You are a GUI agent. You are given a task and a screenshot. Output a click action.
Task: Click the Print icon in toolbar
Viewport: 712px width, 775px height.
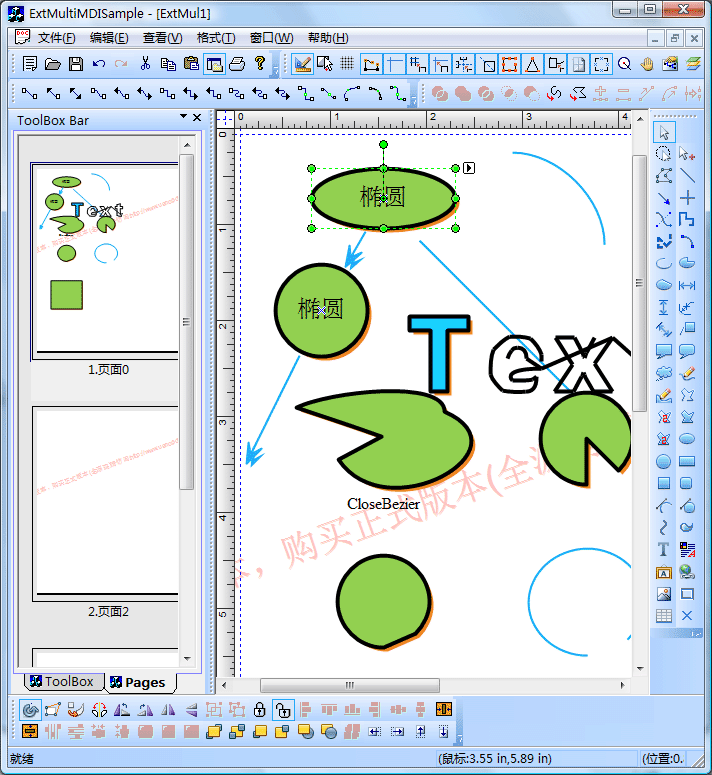(237, 64)
